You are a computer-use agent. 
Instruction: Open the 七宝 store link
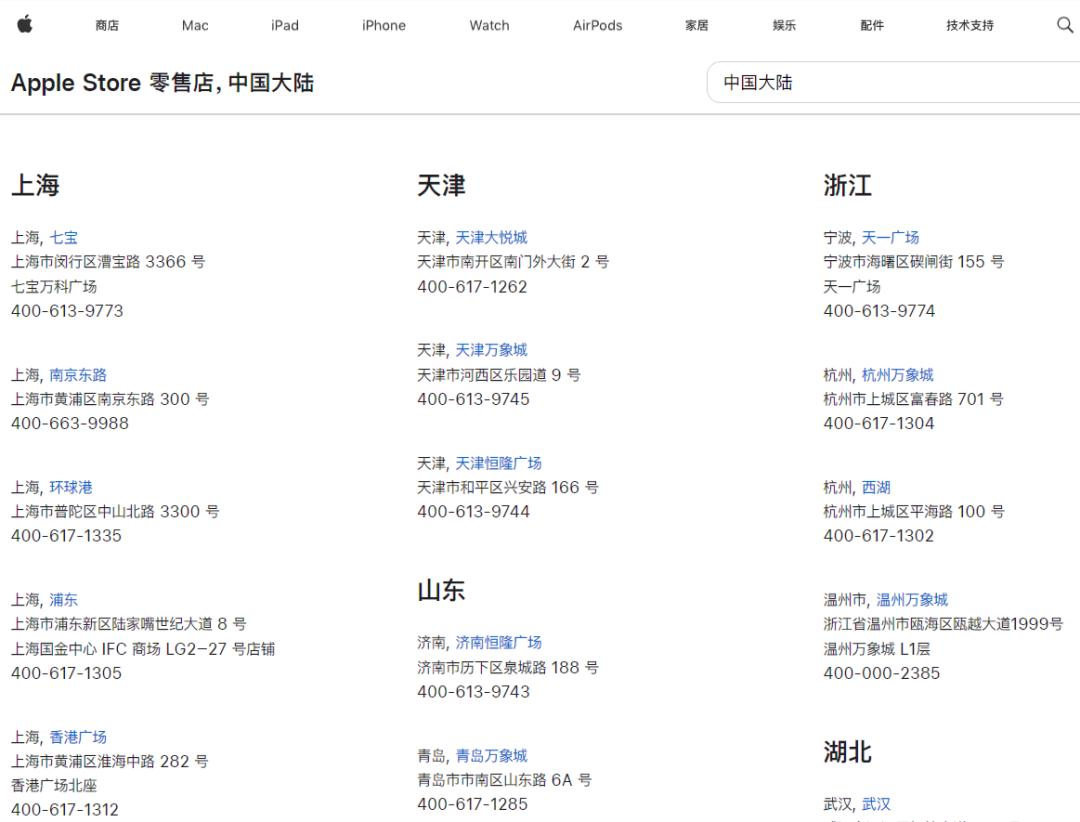[64, 238]
